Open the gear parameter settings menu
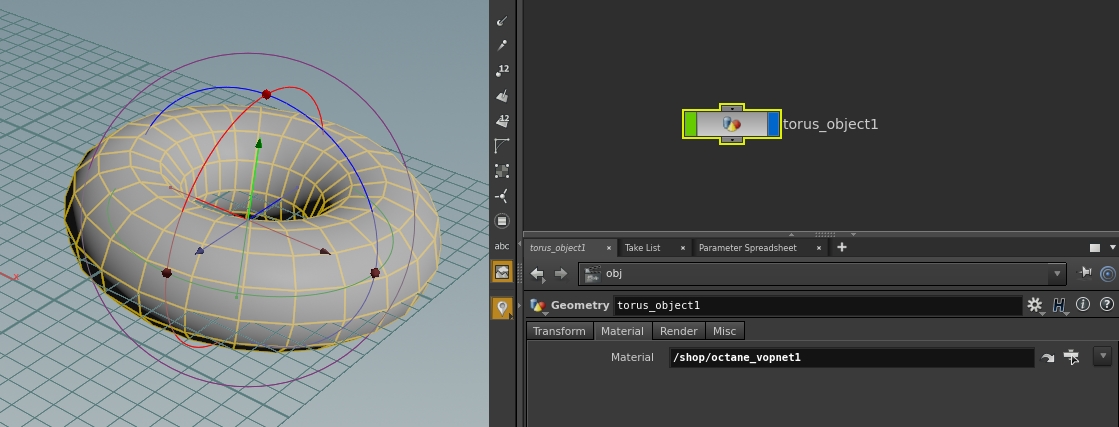This screenshot has width=1119, height=427. [x=1034, y=305]
